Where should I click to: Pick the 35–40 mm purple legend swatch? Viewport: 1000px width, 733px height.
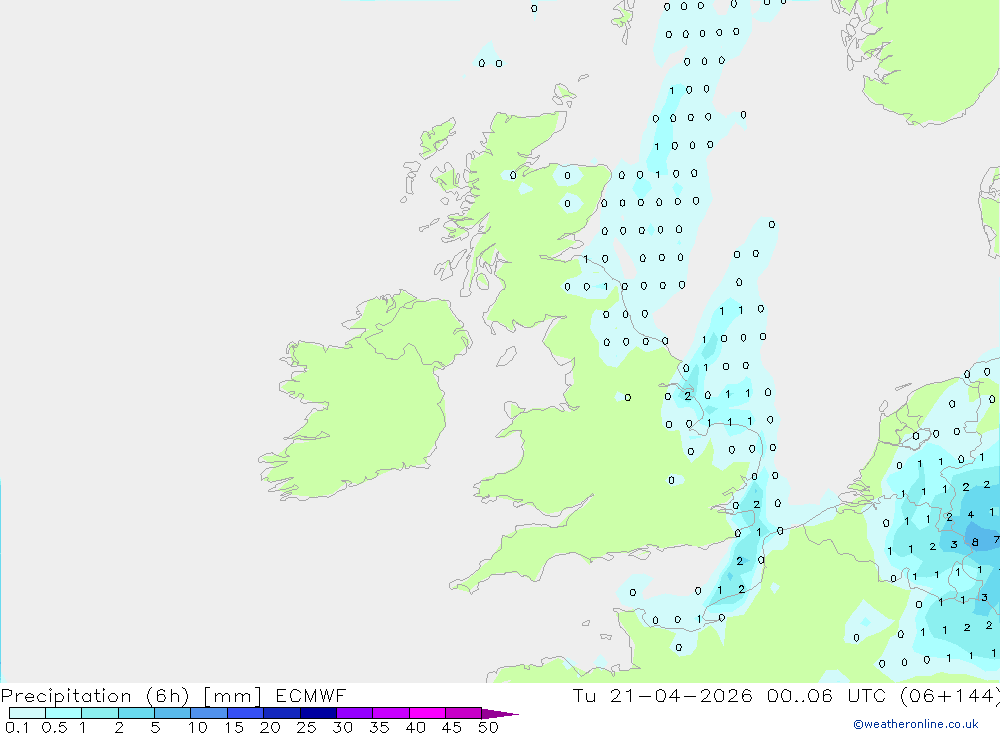391,713
